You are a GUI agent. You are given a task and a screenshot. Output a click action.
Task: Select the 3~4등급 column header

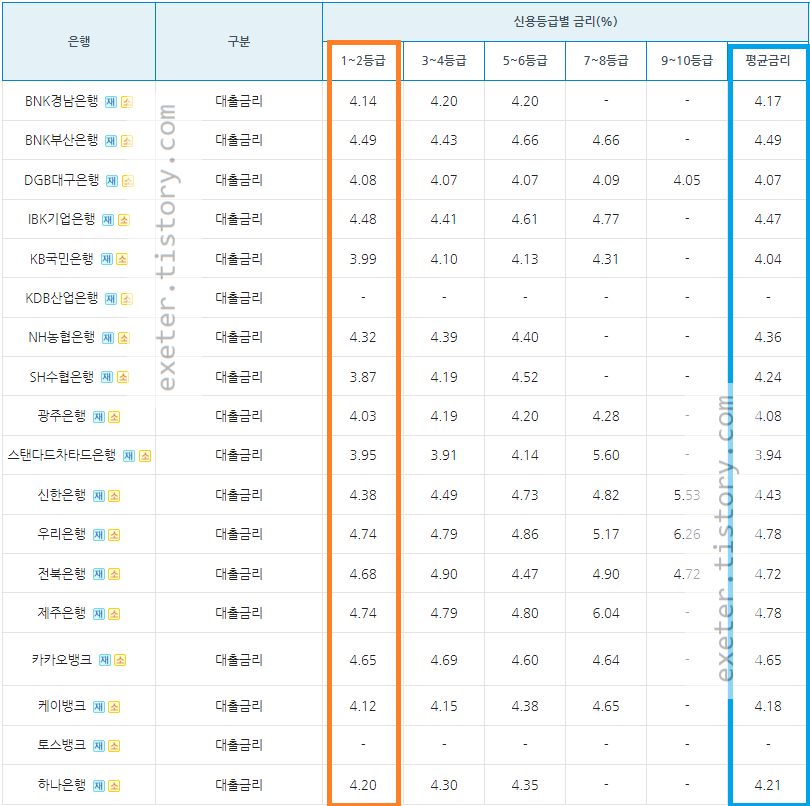tap(444, 61)
